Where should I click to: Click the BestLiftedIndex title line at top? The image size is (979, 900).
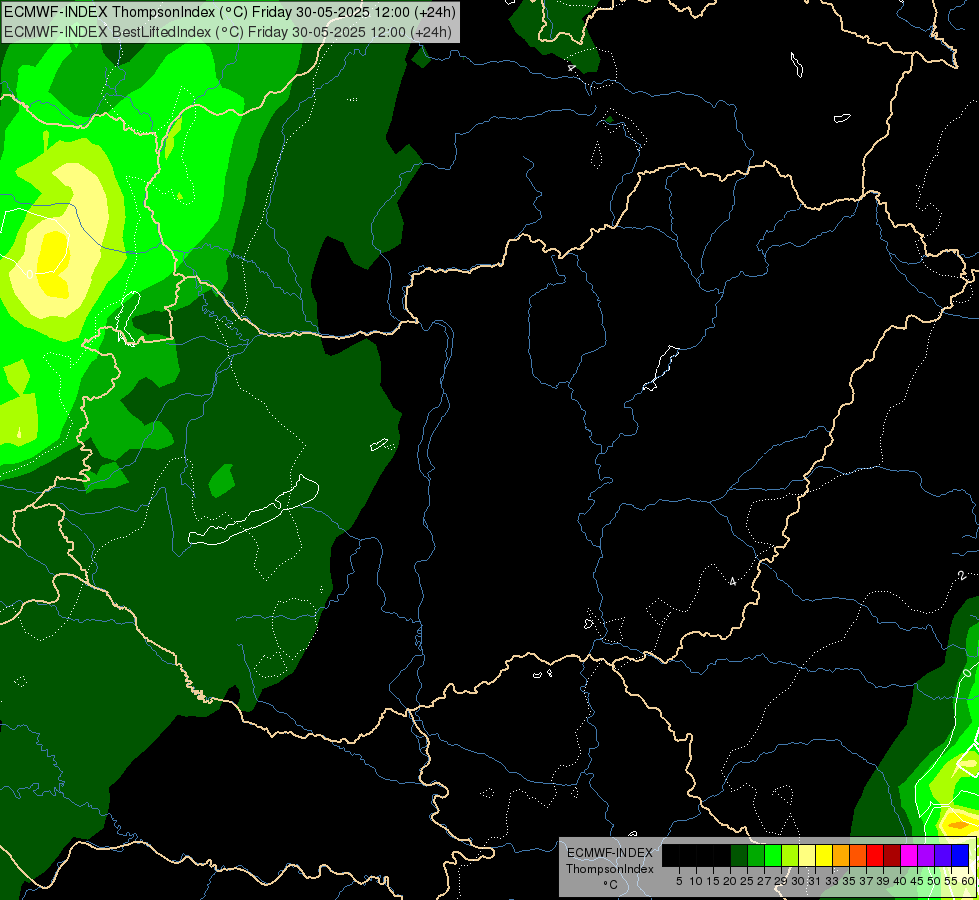(228, 31)
